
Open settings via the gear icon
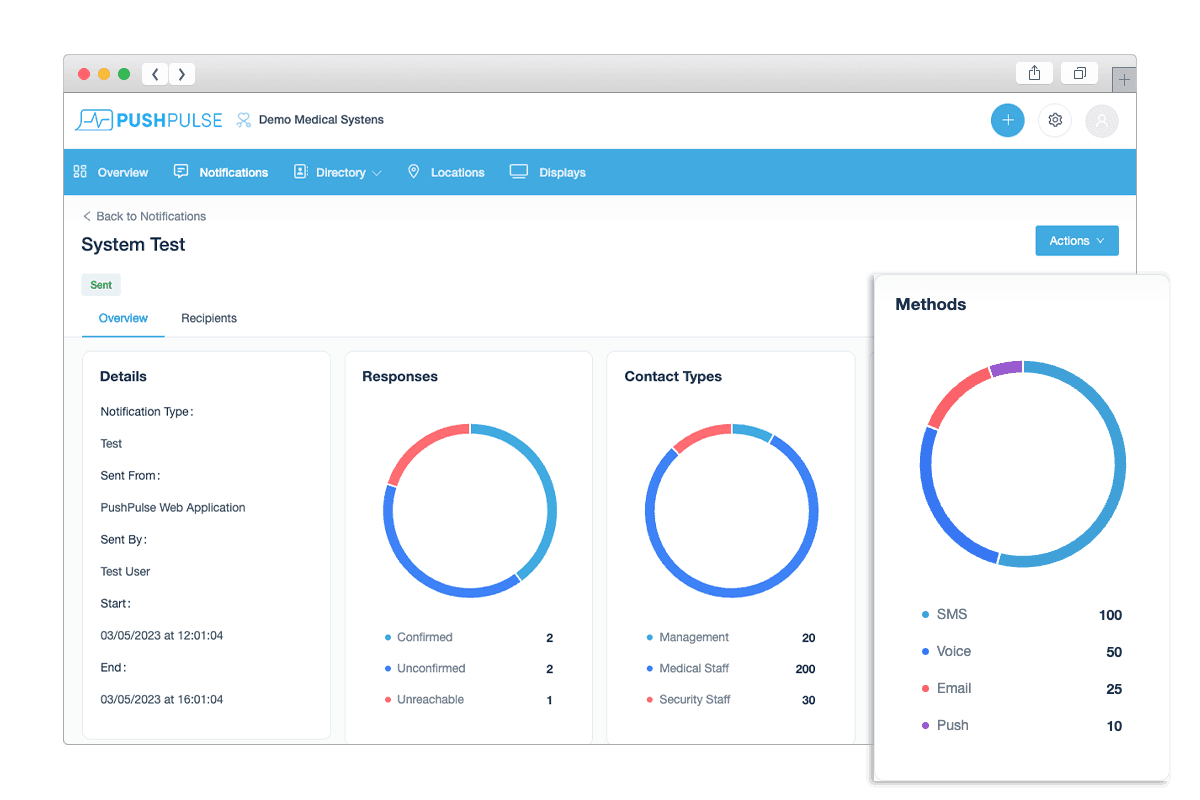pos(1054,120)
